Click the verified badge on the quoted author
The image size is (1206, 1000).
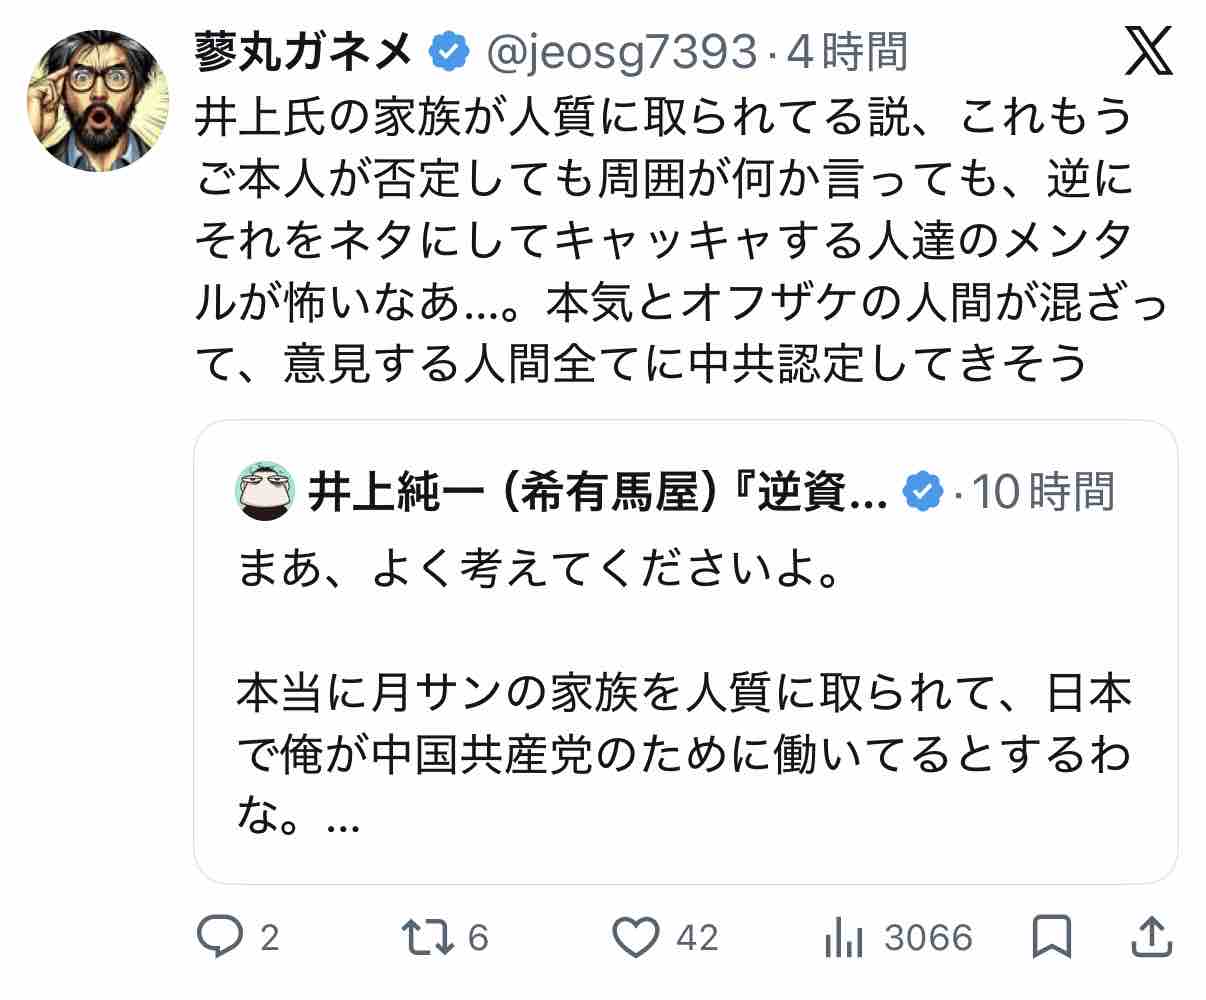(923, 491)
